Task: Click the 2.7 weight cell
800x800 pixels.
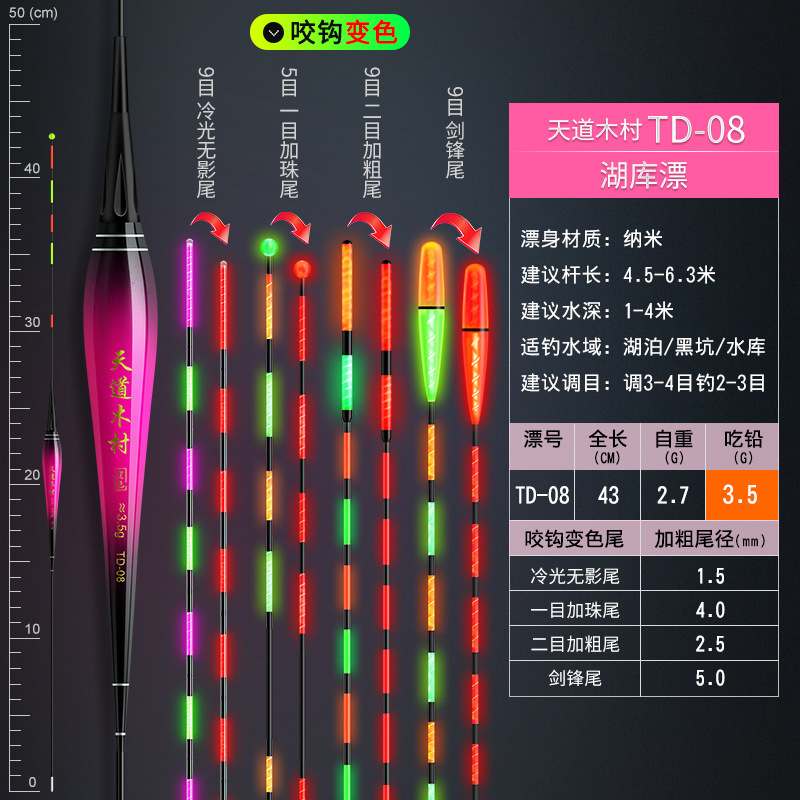Action: point(673,495)
